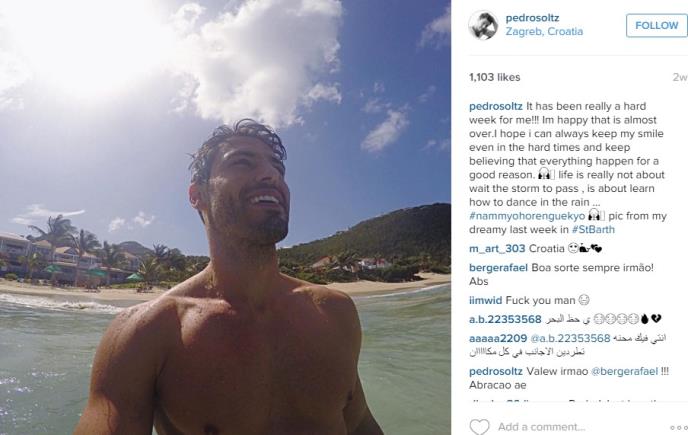
Task: Open pedrosoltz username in header
Action: click(532, 18)
